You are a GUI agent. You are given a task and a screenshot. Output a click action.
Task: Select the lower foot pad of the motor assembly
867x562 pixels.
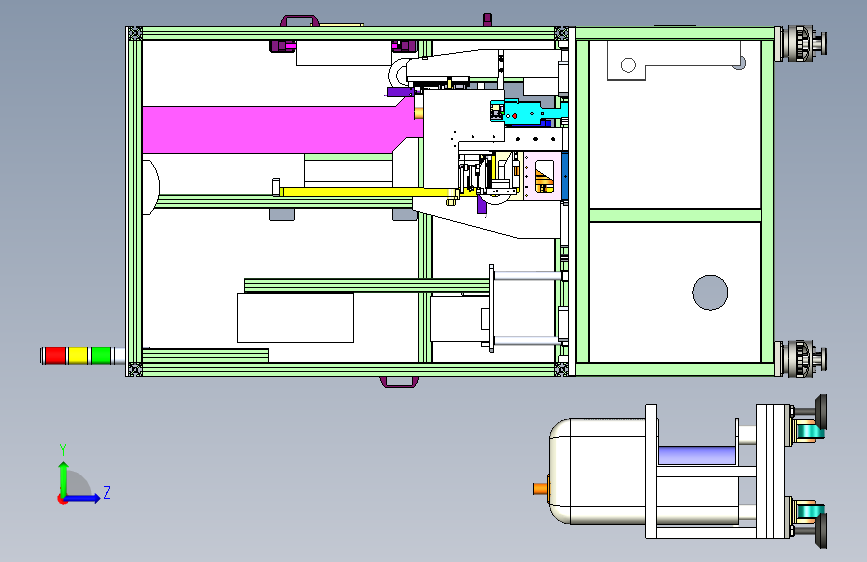[x=821, y=530]
